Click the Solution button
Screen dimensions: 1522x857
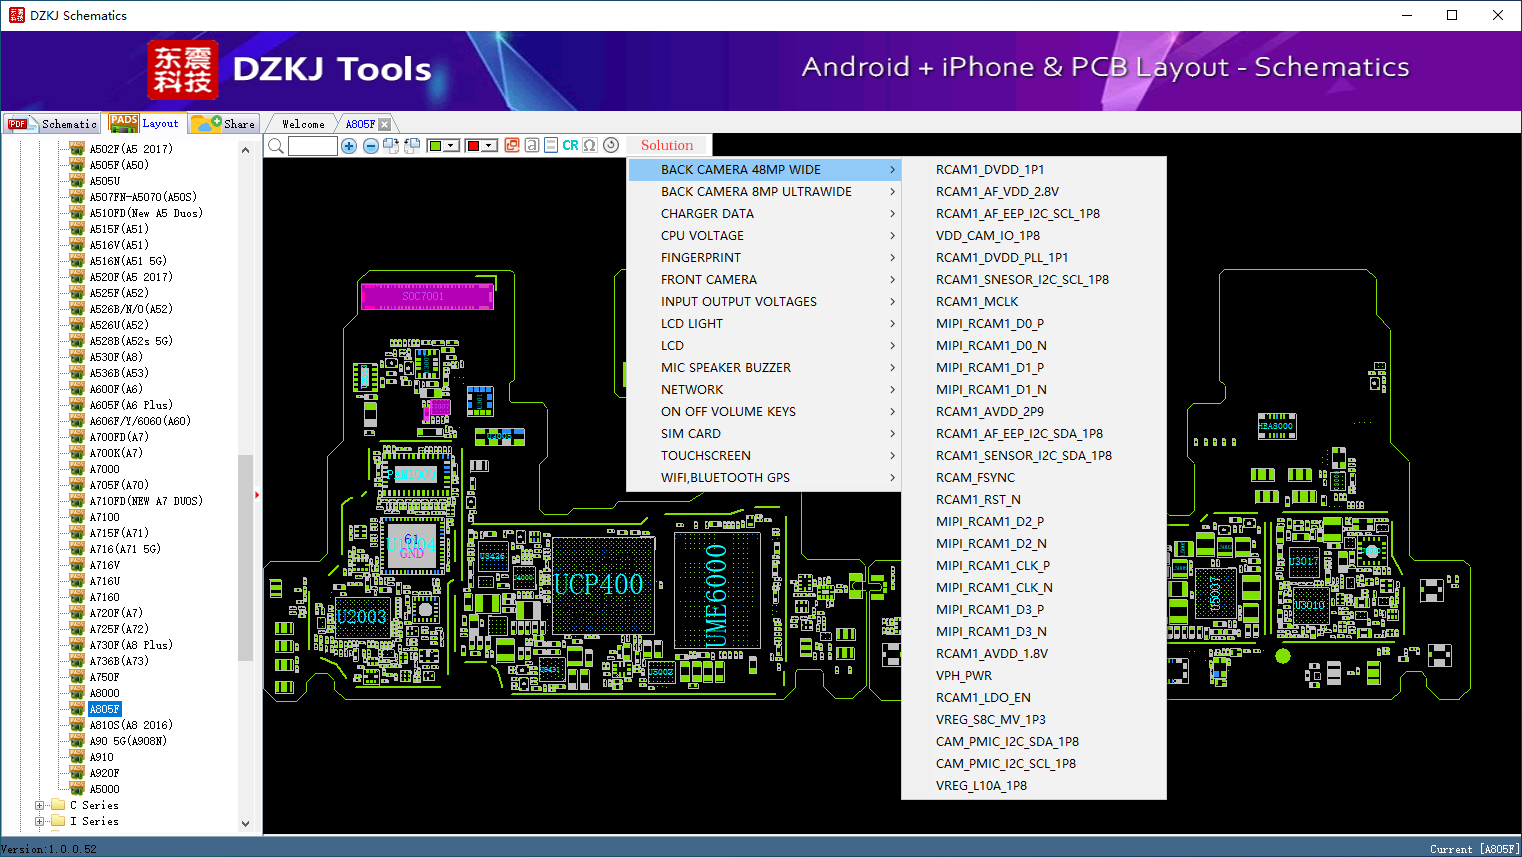point(667,145)
